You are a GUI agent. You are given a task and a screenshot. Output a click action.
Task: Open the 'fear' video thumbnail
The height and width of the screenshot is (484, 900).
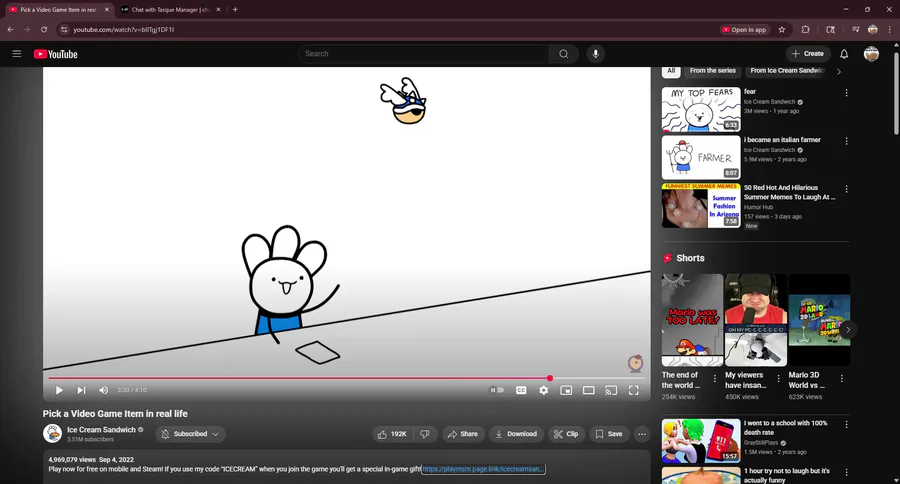click(701, 109)
